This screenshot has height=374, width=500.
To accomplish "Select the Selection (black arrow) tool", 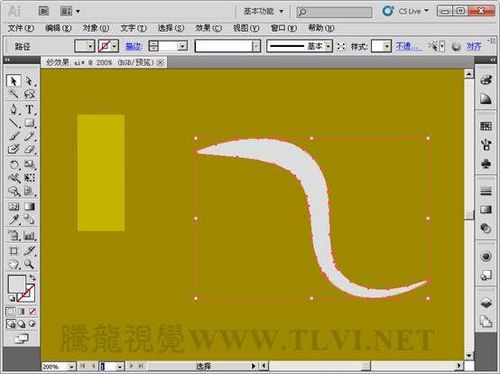I will coord(13,81).
